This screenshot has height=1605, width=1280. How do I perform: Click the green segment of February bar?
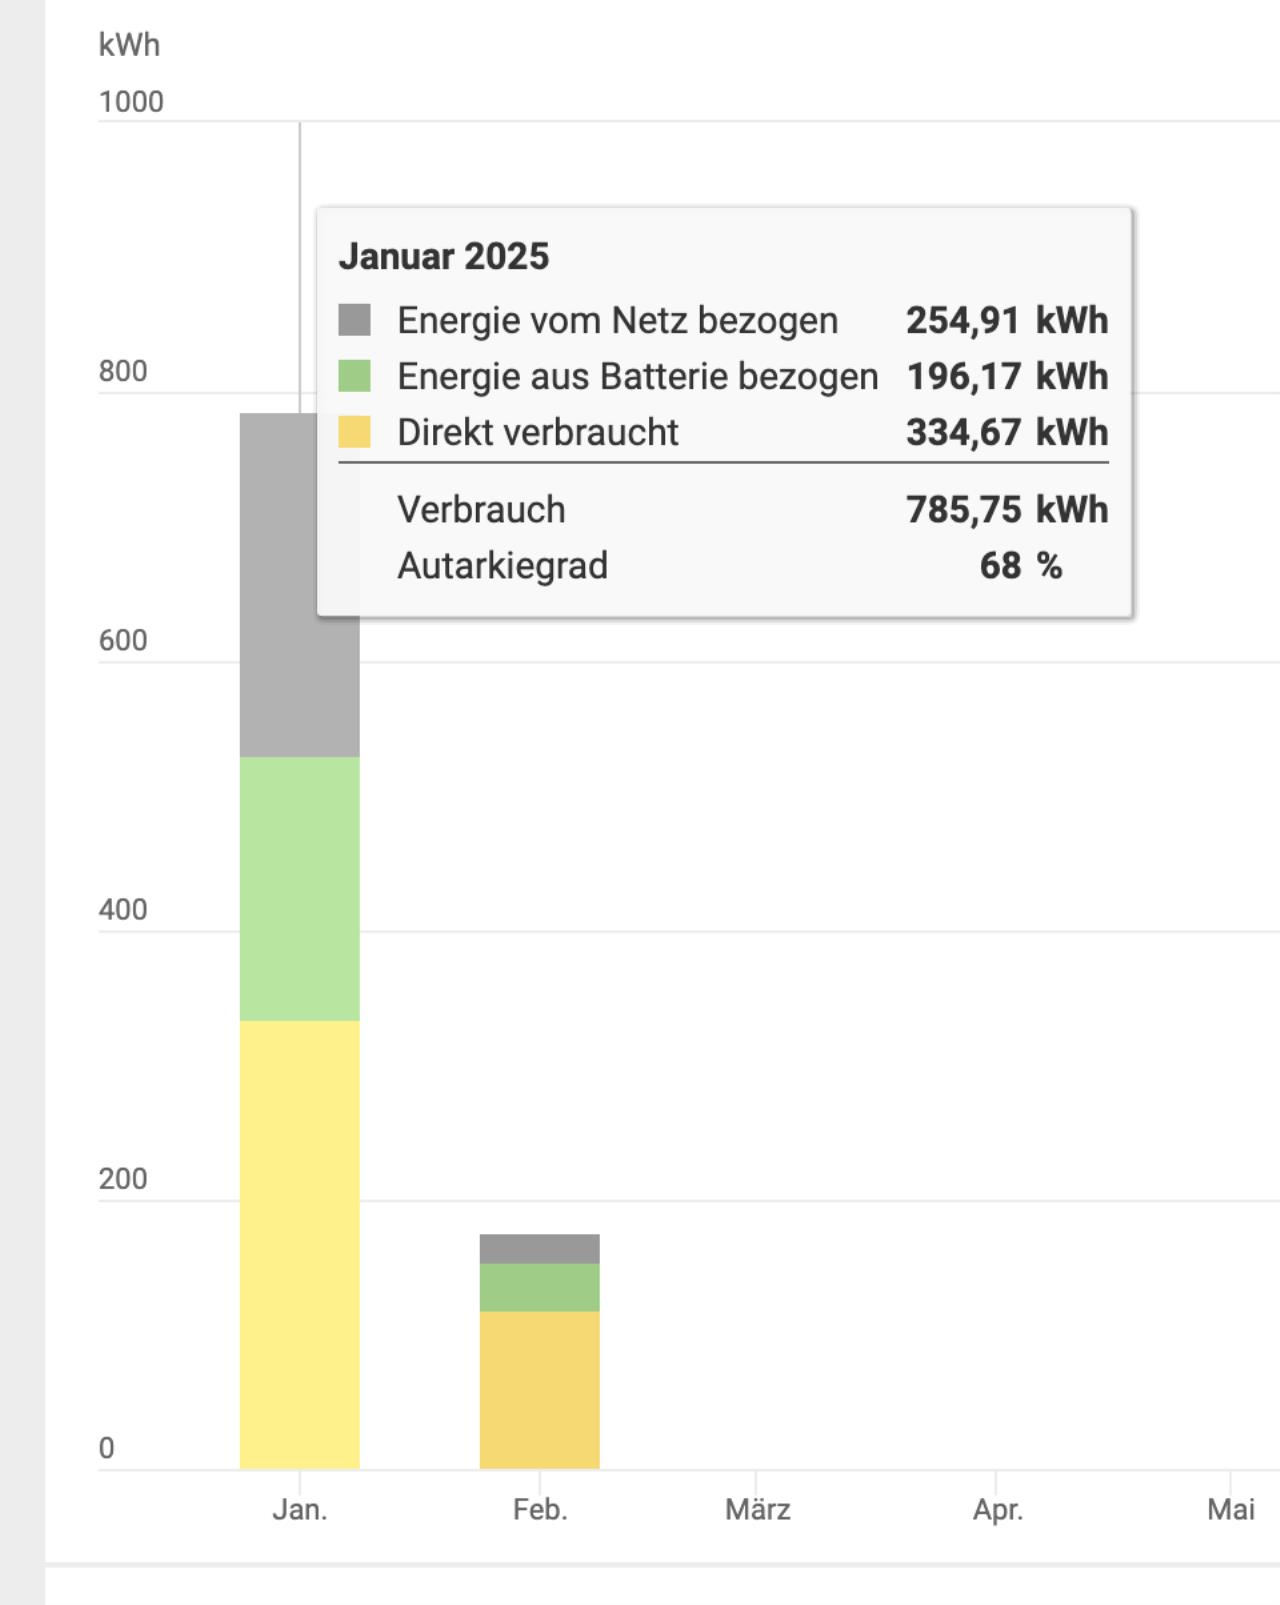(539, 1287)
